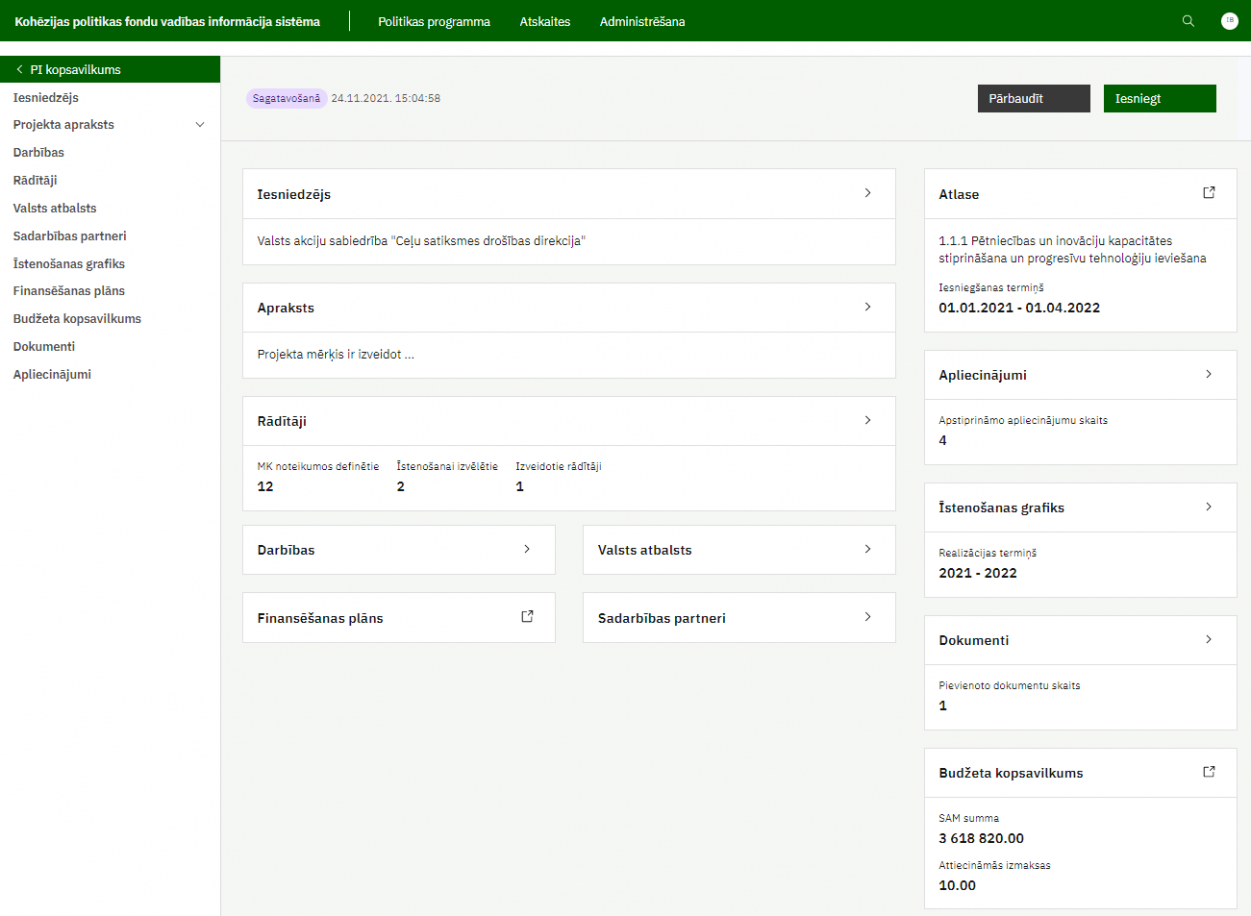Open Budžeta kopsavilkums external link icon
This screenshot has height=916, width=1251.
click(1209, 772)
